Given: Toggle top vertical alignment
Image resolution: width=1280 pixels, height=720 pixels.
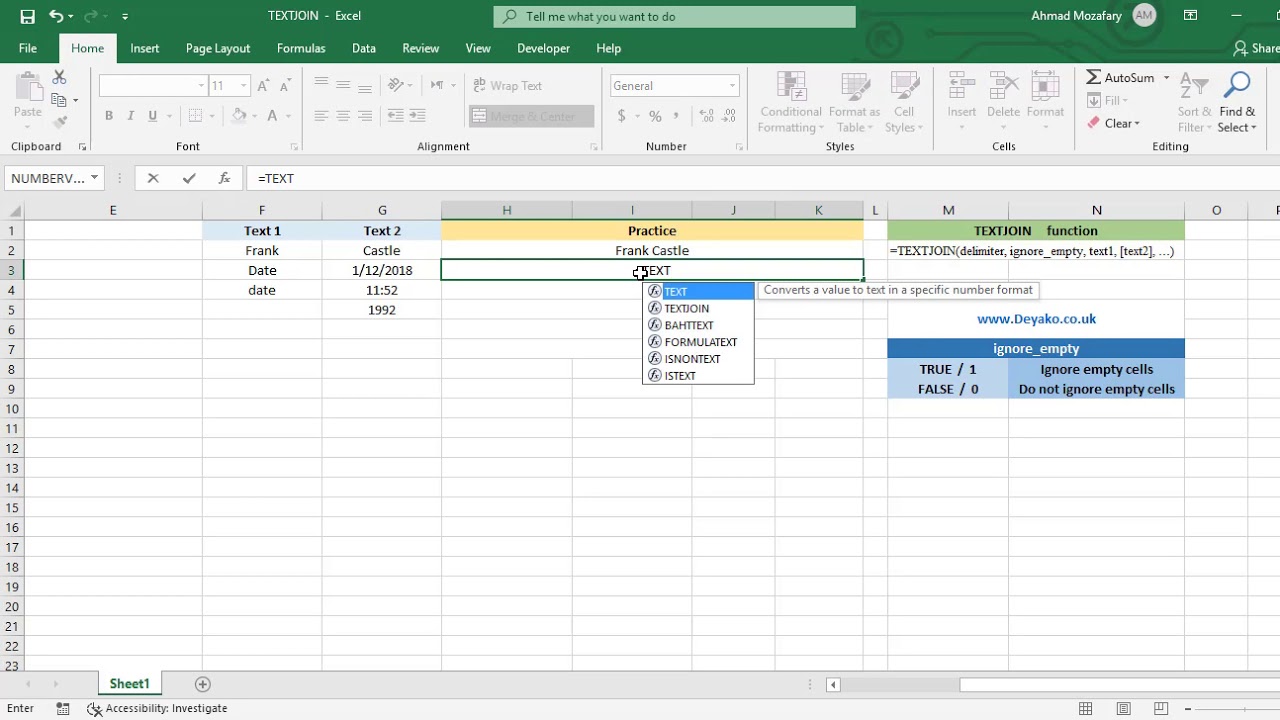Looking at the screenshot, I should [321, 86].
